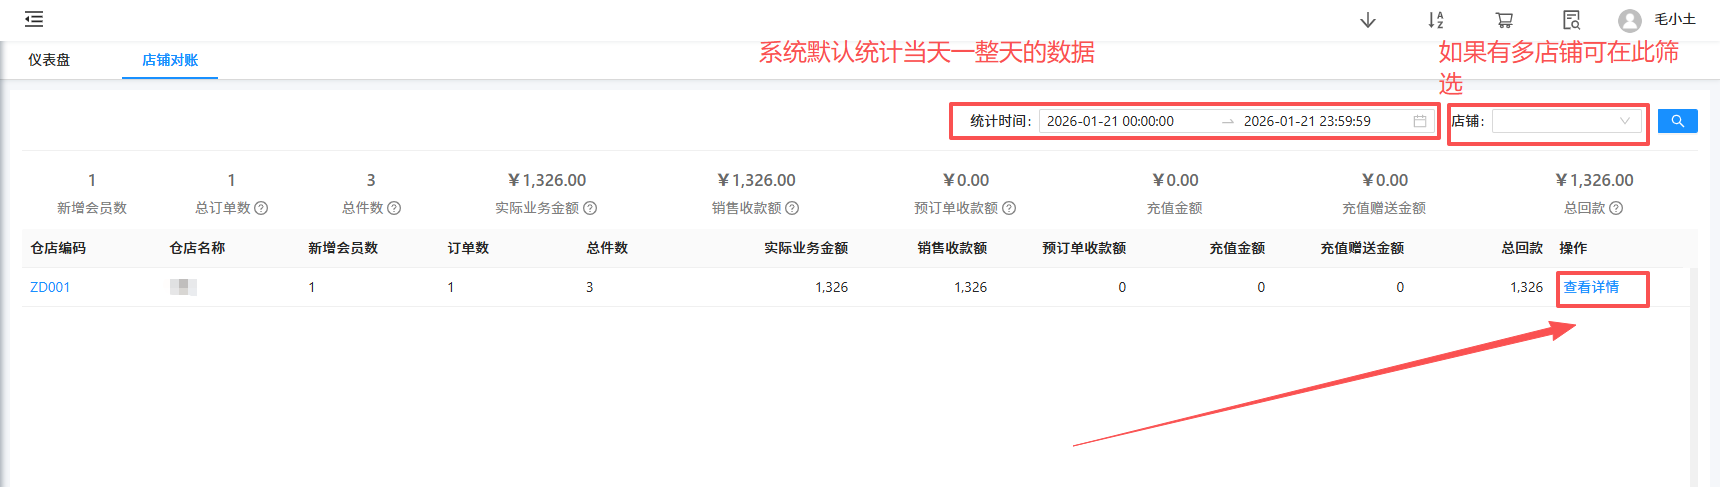Click the help icon beside 实际业务金额
This screenshot has height=487, width=1720.
tap(590, 208)
